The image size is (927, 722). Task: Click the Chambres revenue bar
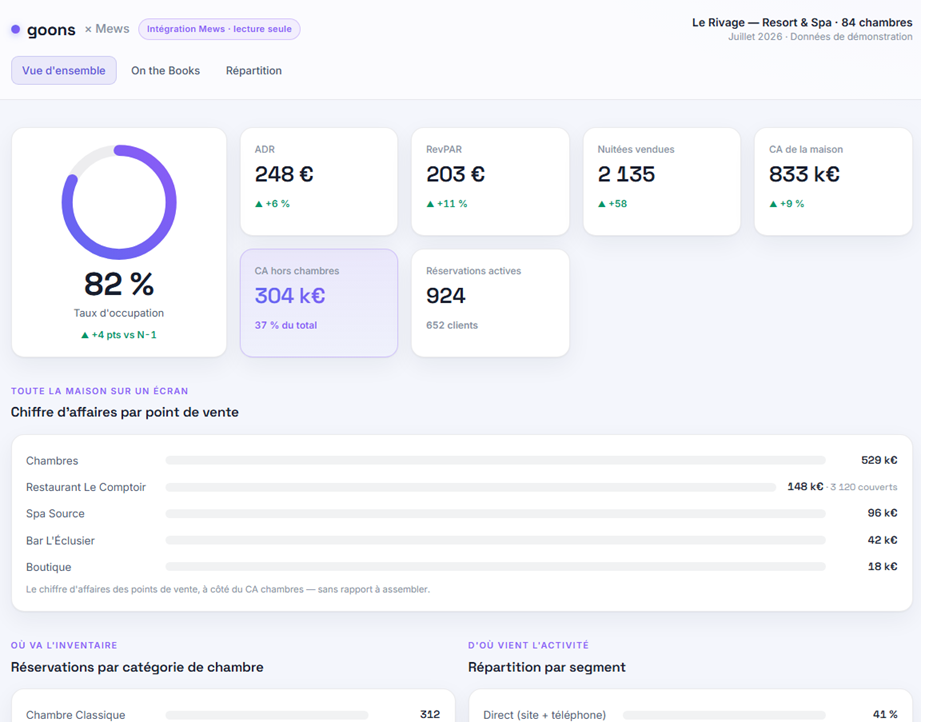point(495,460)
